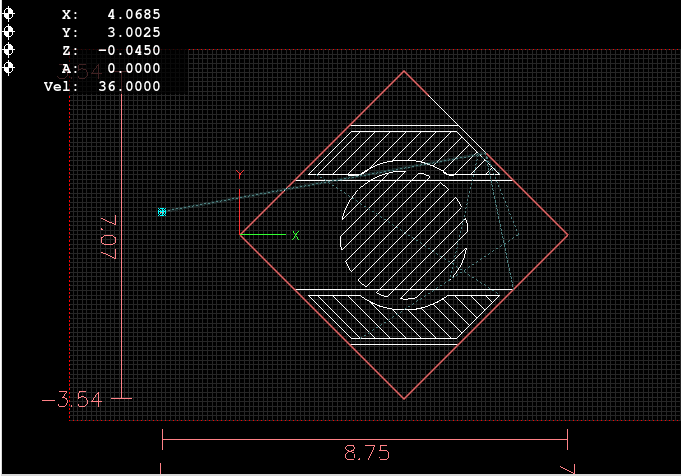The width and height of the screenshot is (681, 476).
Task: Click the green X axis origin label
Action: 295,236
